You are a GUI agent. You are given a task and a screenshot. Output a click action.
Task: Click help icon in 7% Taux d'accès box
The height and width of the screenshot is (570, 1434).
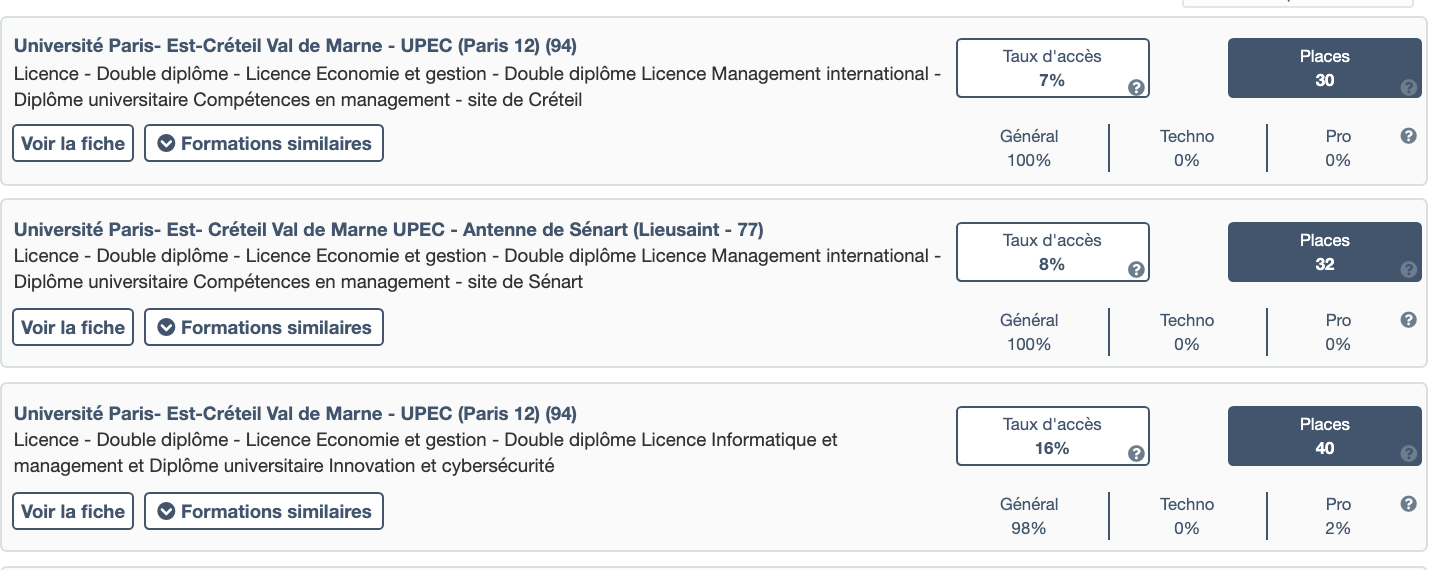pos(1136,87)
